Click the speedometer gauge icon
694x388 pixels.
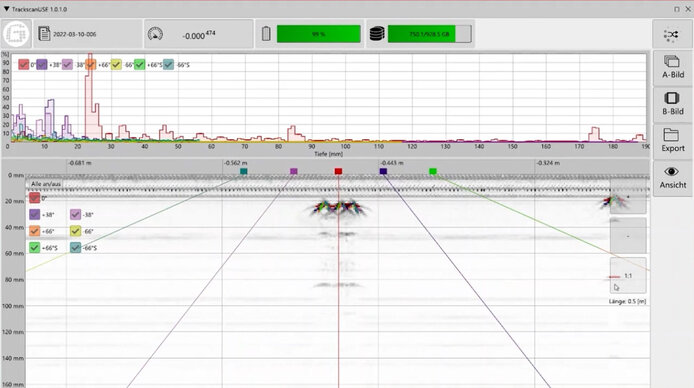155,34
